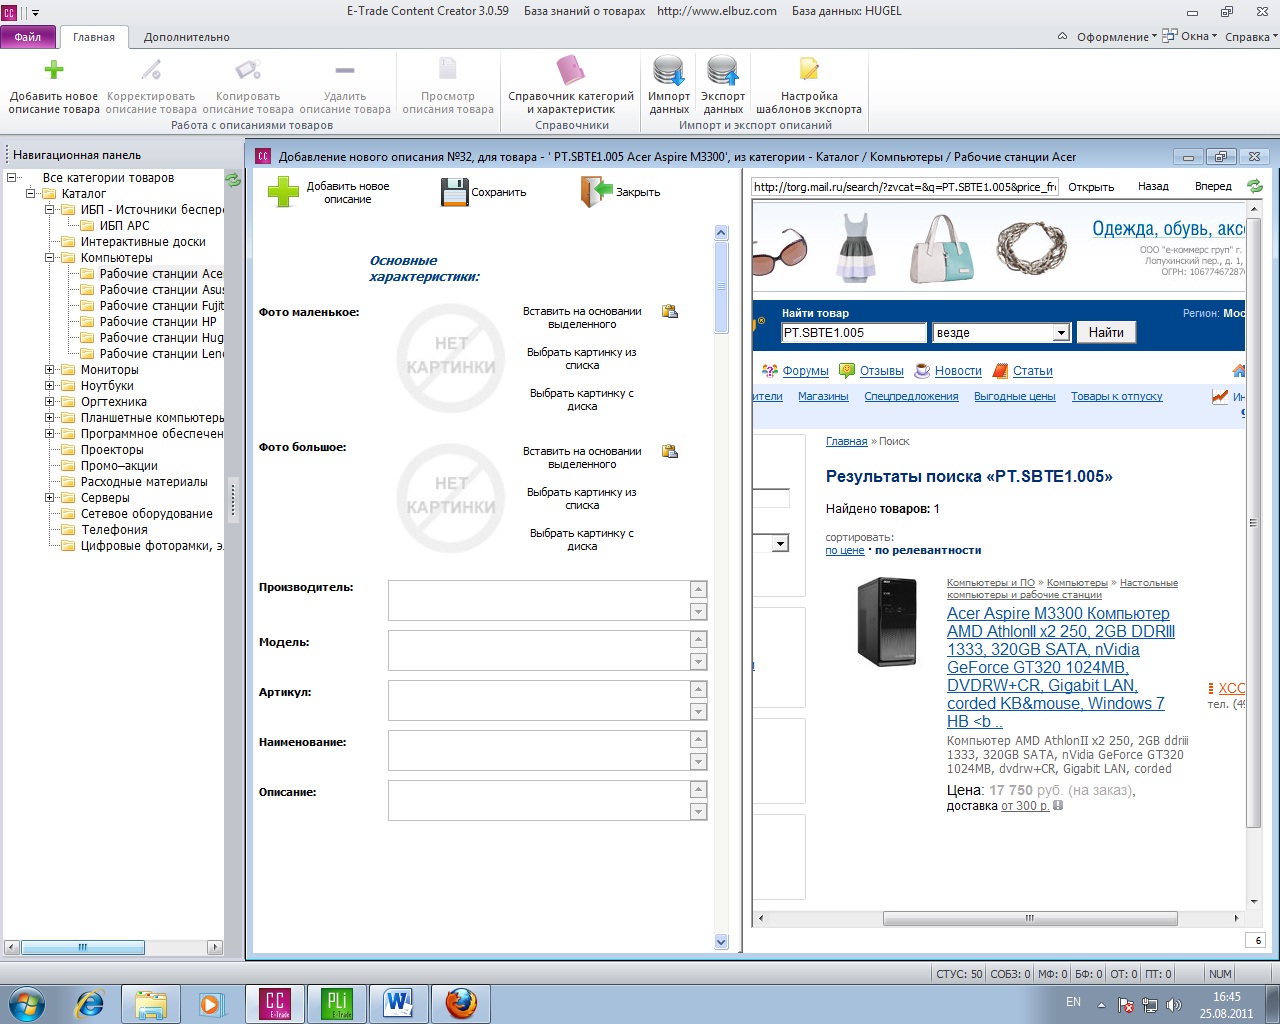
Task: Go back with the Назад button
Action: click(1153, 187)
